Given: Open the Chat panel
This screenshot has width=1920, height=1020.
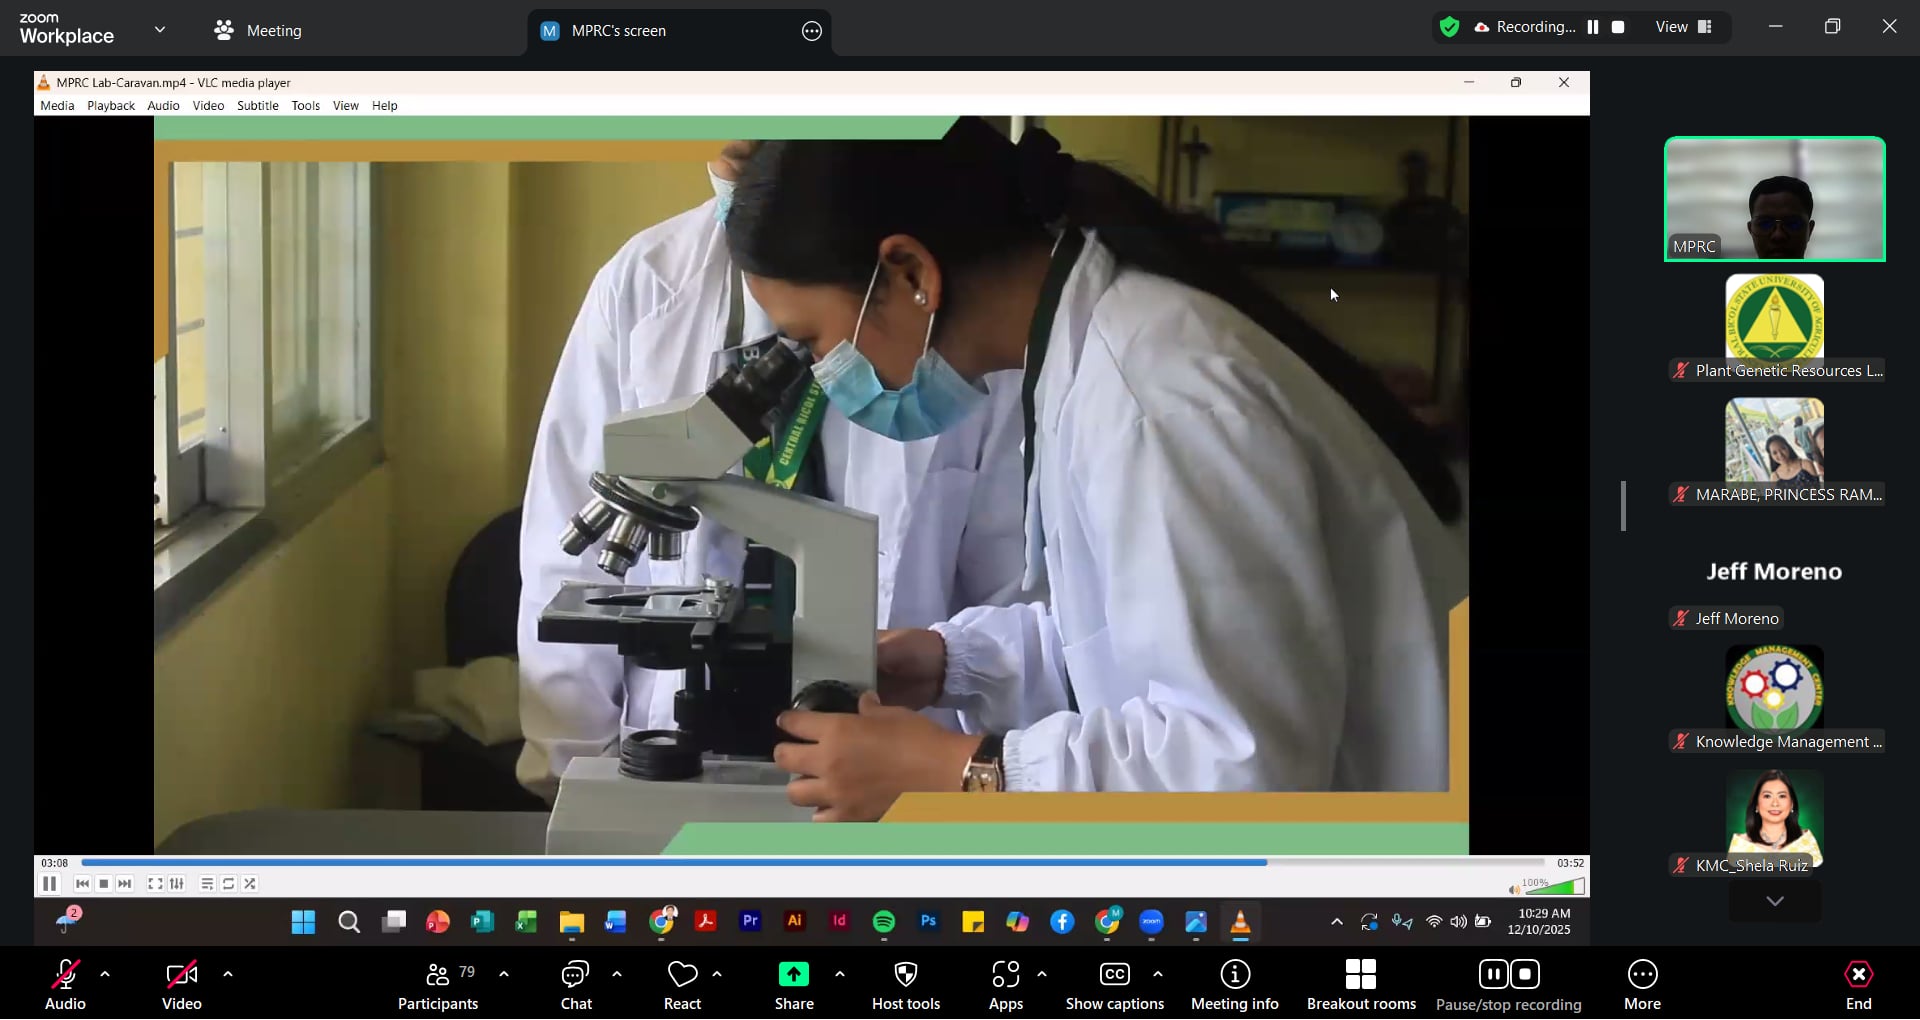Looking at the screenshot, I should 576,986.
